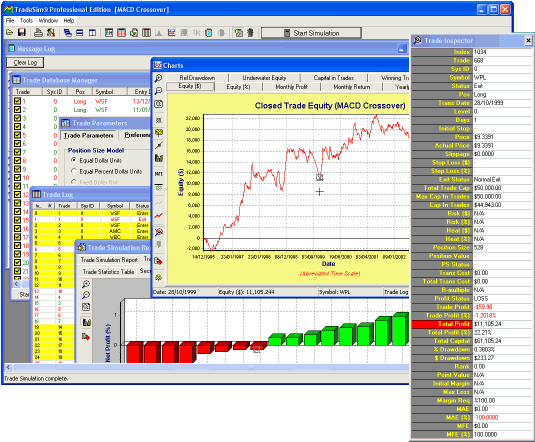Click bar chart icon in Trade Simulation Report
The width and height of the screenshot is (535, 442).
tap(86, 322)
